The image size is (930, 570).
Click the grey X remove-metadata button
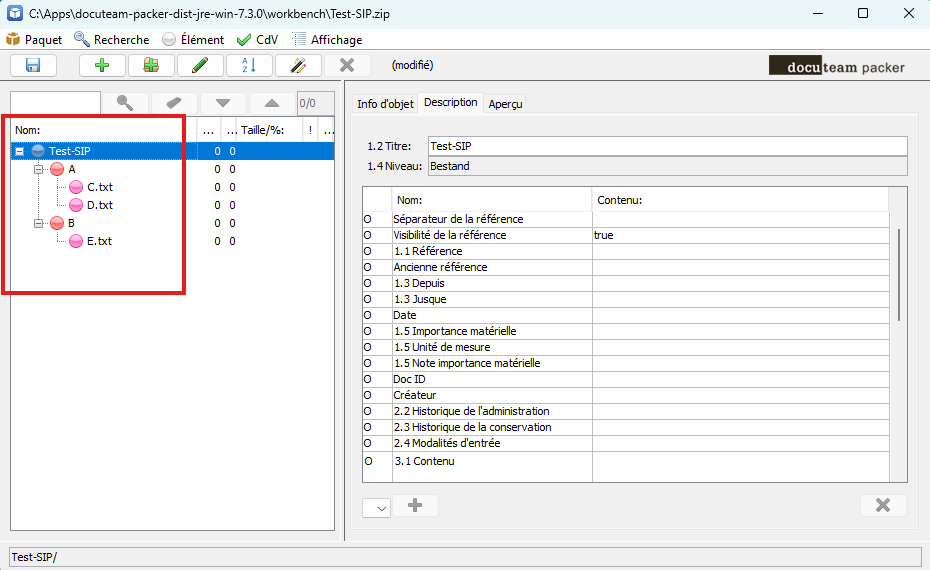pos(883,505)
